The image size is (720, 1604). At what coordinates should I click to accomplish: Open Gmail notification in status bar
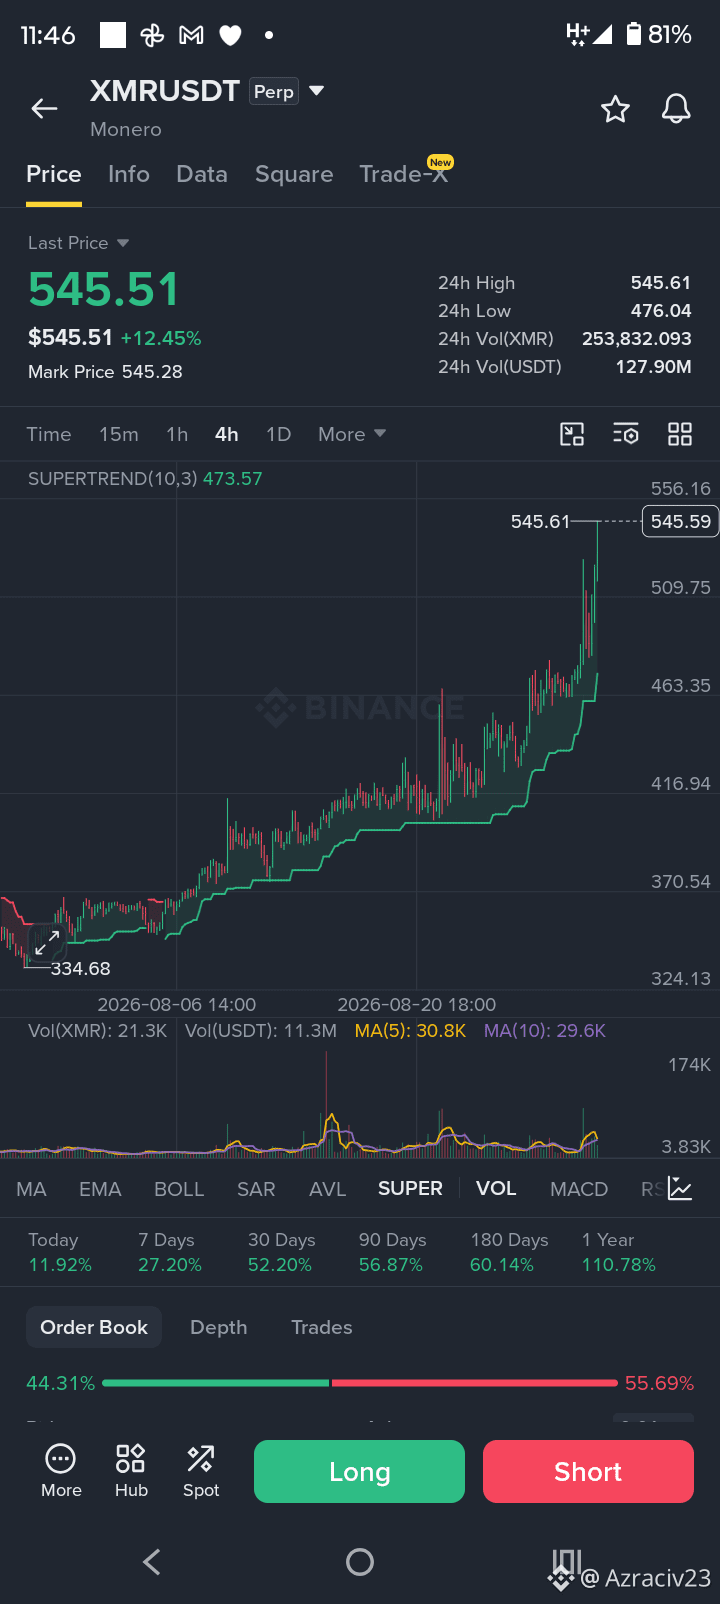[191, 36]
